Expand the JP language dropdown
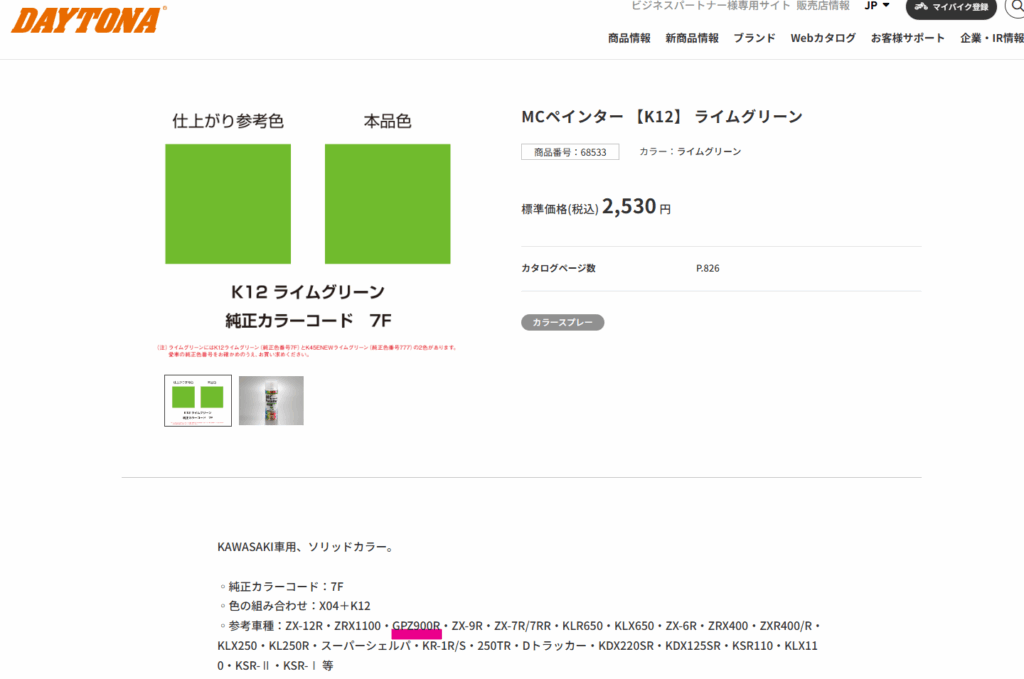This screenshot has width=1024, height=679. click(x=877, y=6)
